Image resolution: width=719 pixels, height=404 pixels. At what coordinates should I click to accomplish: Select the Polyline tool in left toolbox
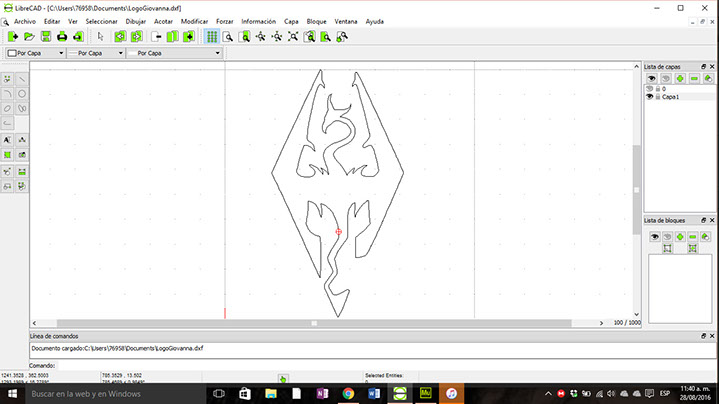click(7, 123)
